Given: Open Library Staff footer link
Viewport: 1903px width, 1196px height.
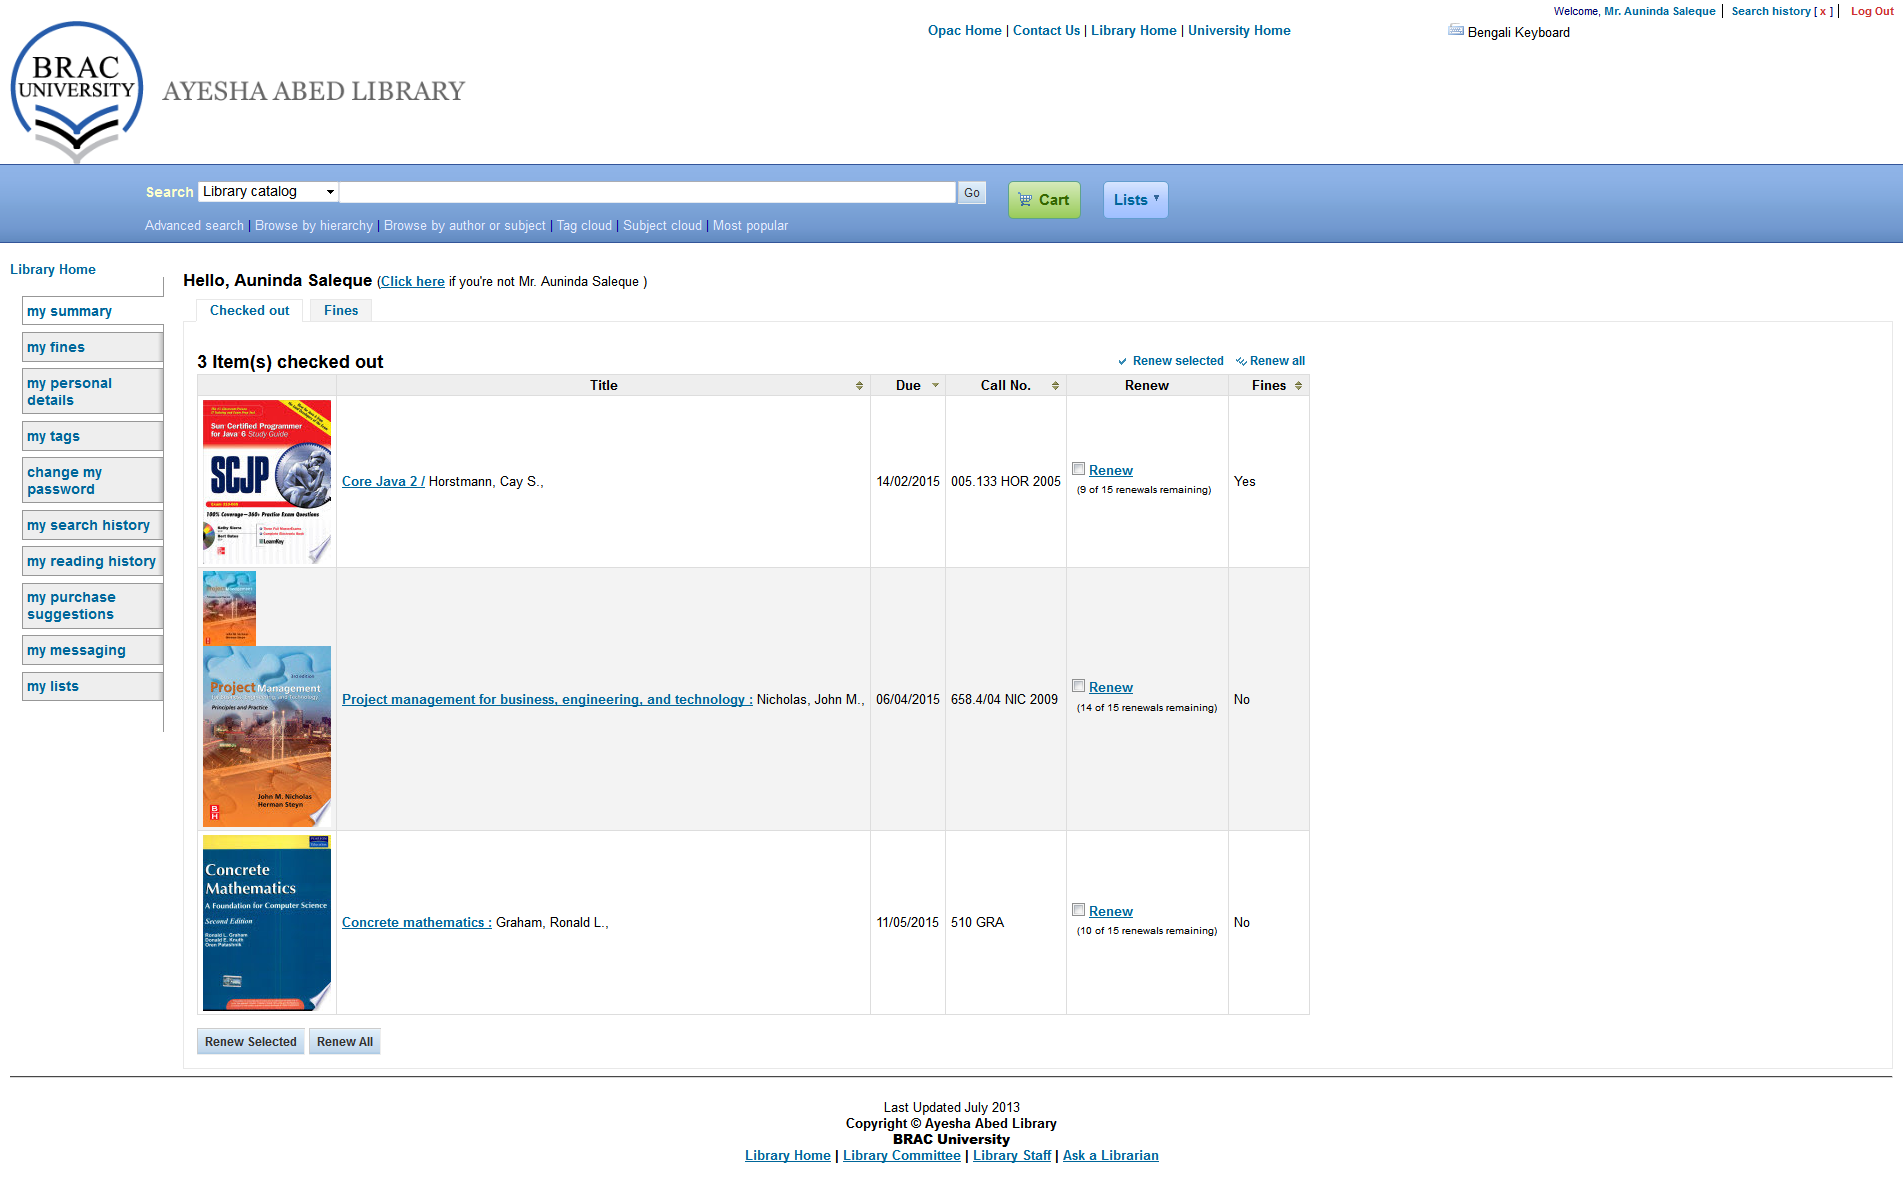Looking at the screenshot, I should click(1012, 1156).
